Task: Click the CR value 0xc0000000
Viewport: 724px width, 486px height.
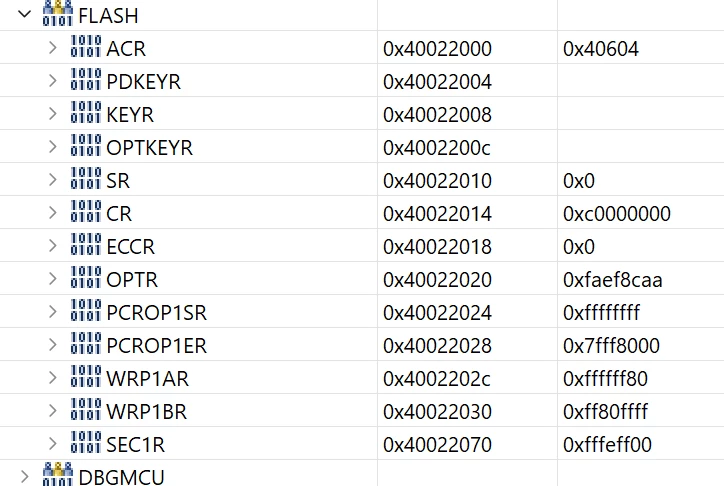Action: tap(616, 214)
